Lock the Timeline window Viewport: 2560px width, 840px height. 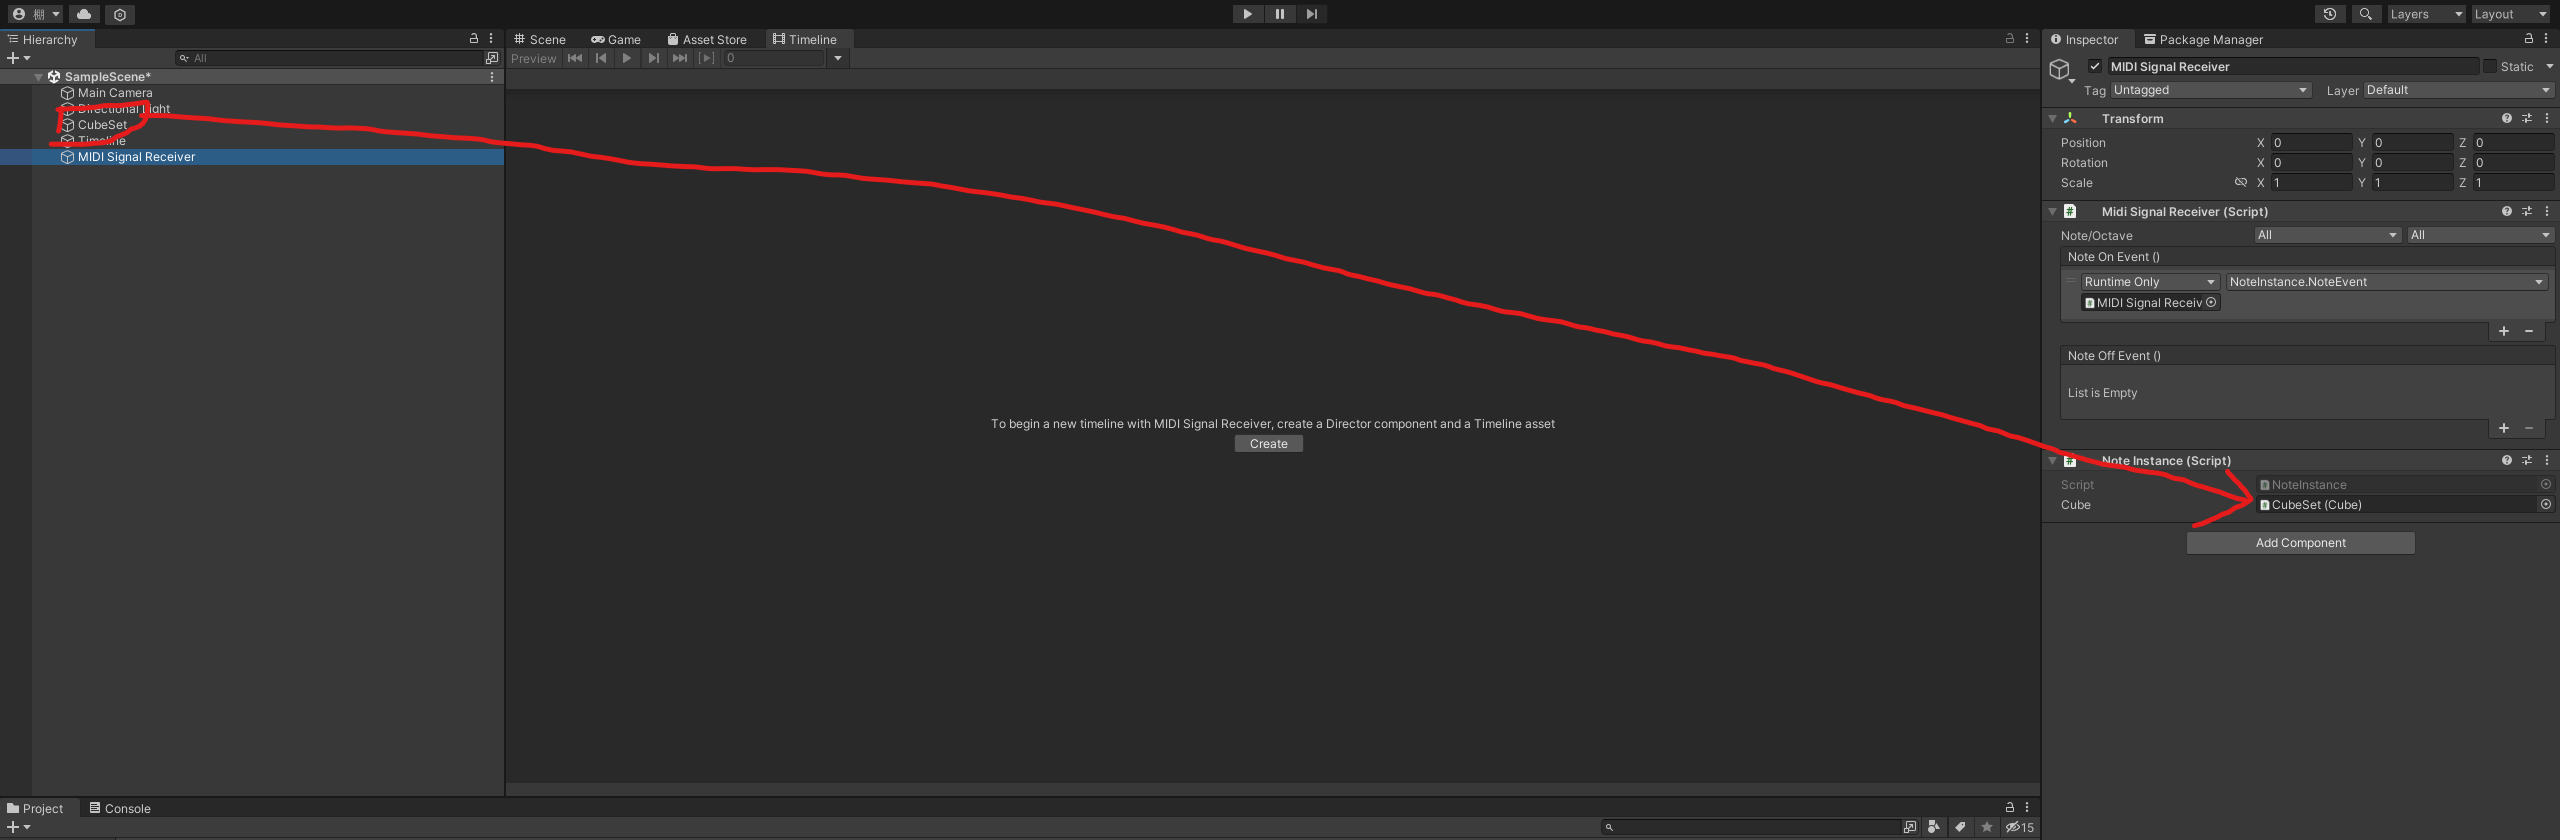2010,38
